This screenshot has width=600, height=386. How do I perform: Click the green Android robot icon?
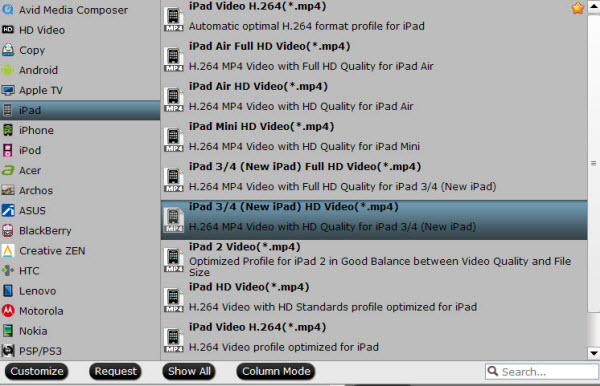(x=8, y=70)
